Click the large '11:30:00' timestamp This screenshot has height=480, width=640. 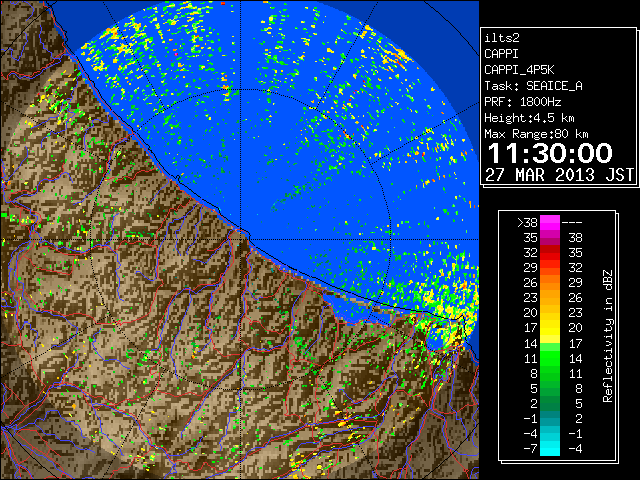click(x=550, y=153)
